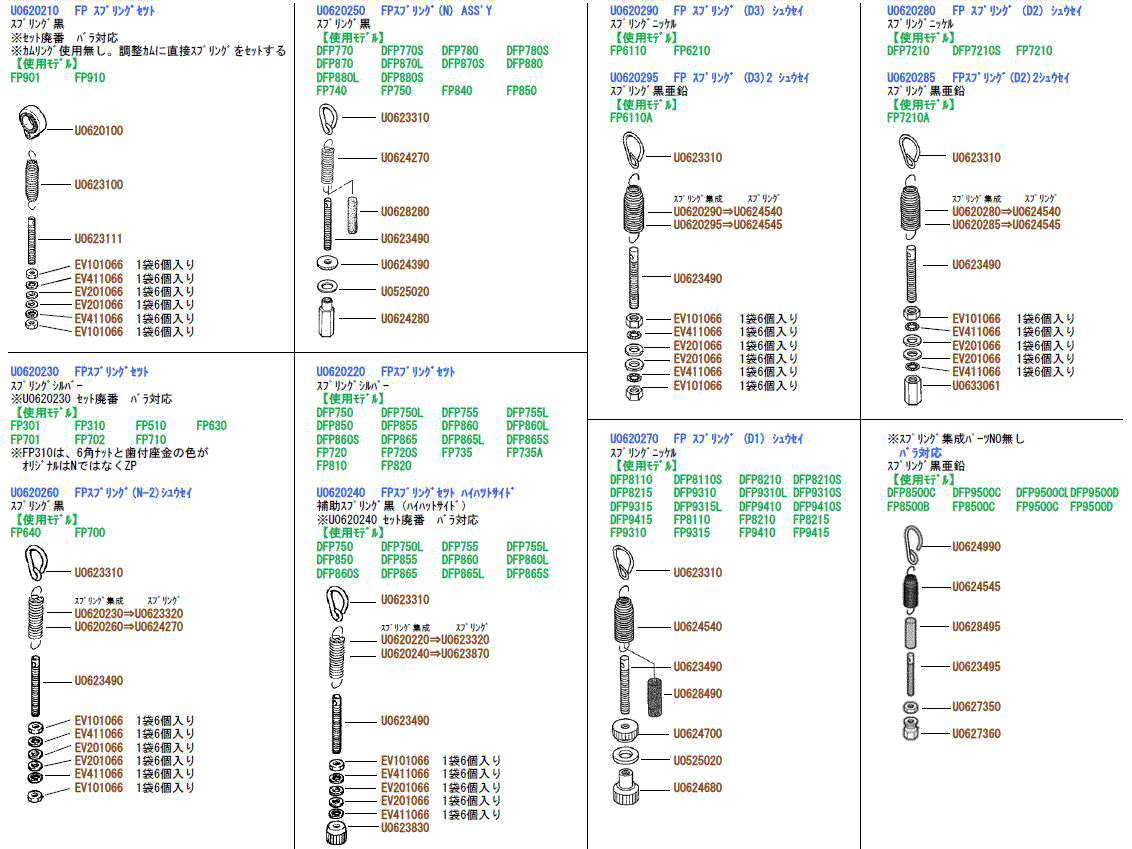Click the threaded rod drawing beside U0623111
Screen dimensions: 1132x849
(x=32, y=240)
